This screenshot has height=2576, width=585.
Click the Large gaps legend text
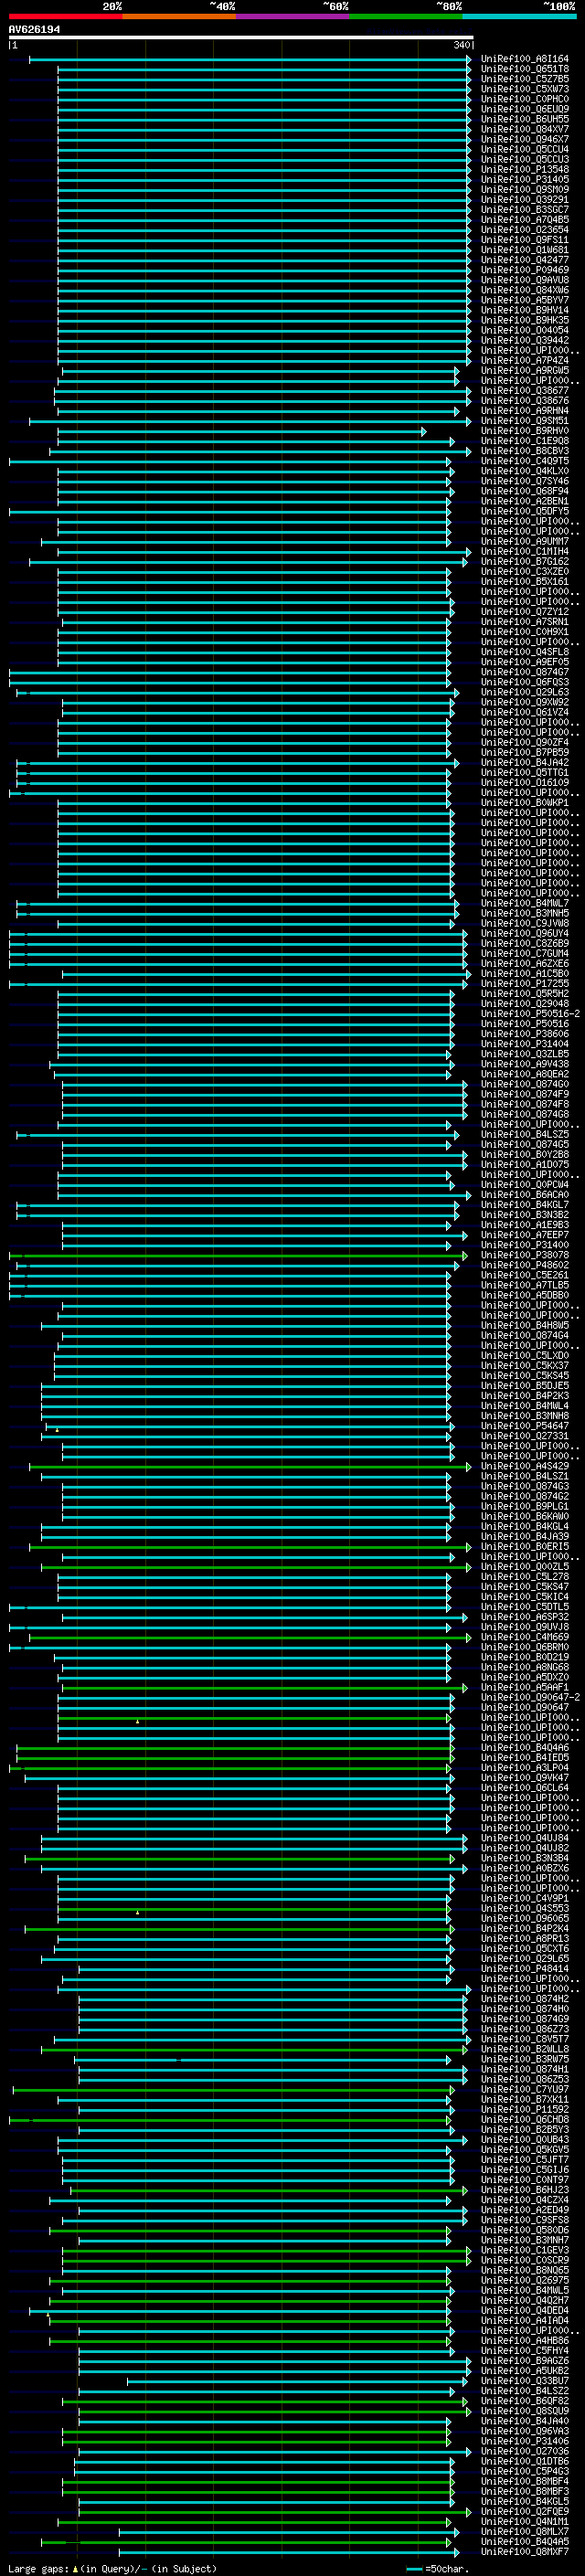click(112, 2569)
